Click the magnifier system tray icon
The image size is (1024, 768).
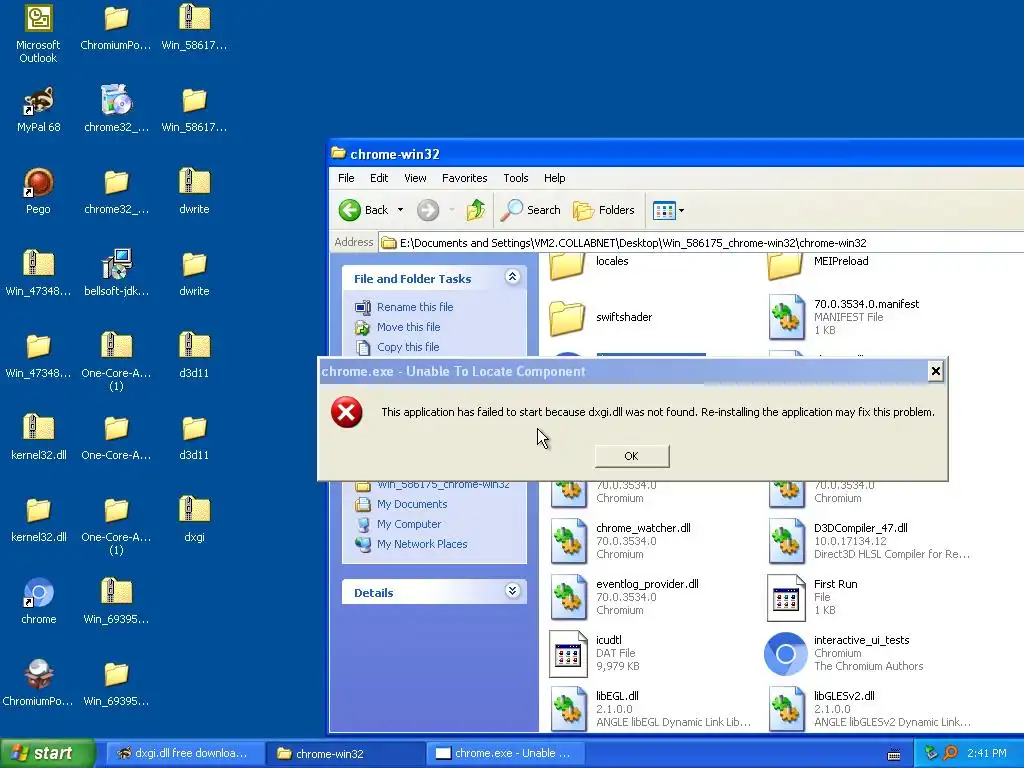tap(950, 753)
